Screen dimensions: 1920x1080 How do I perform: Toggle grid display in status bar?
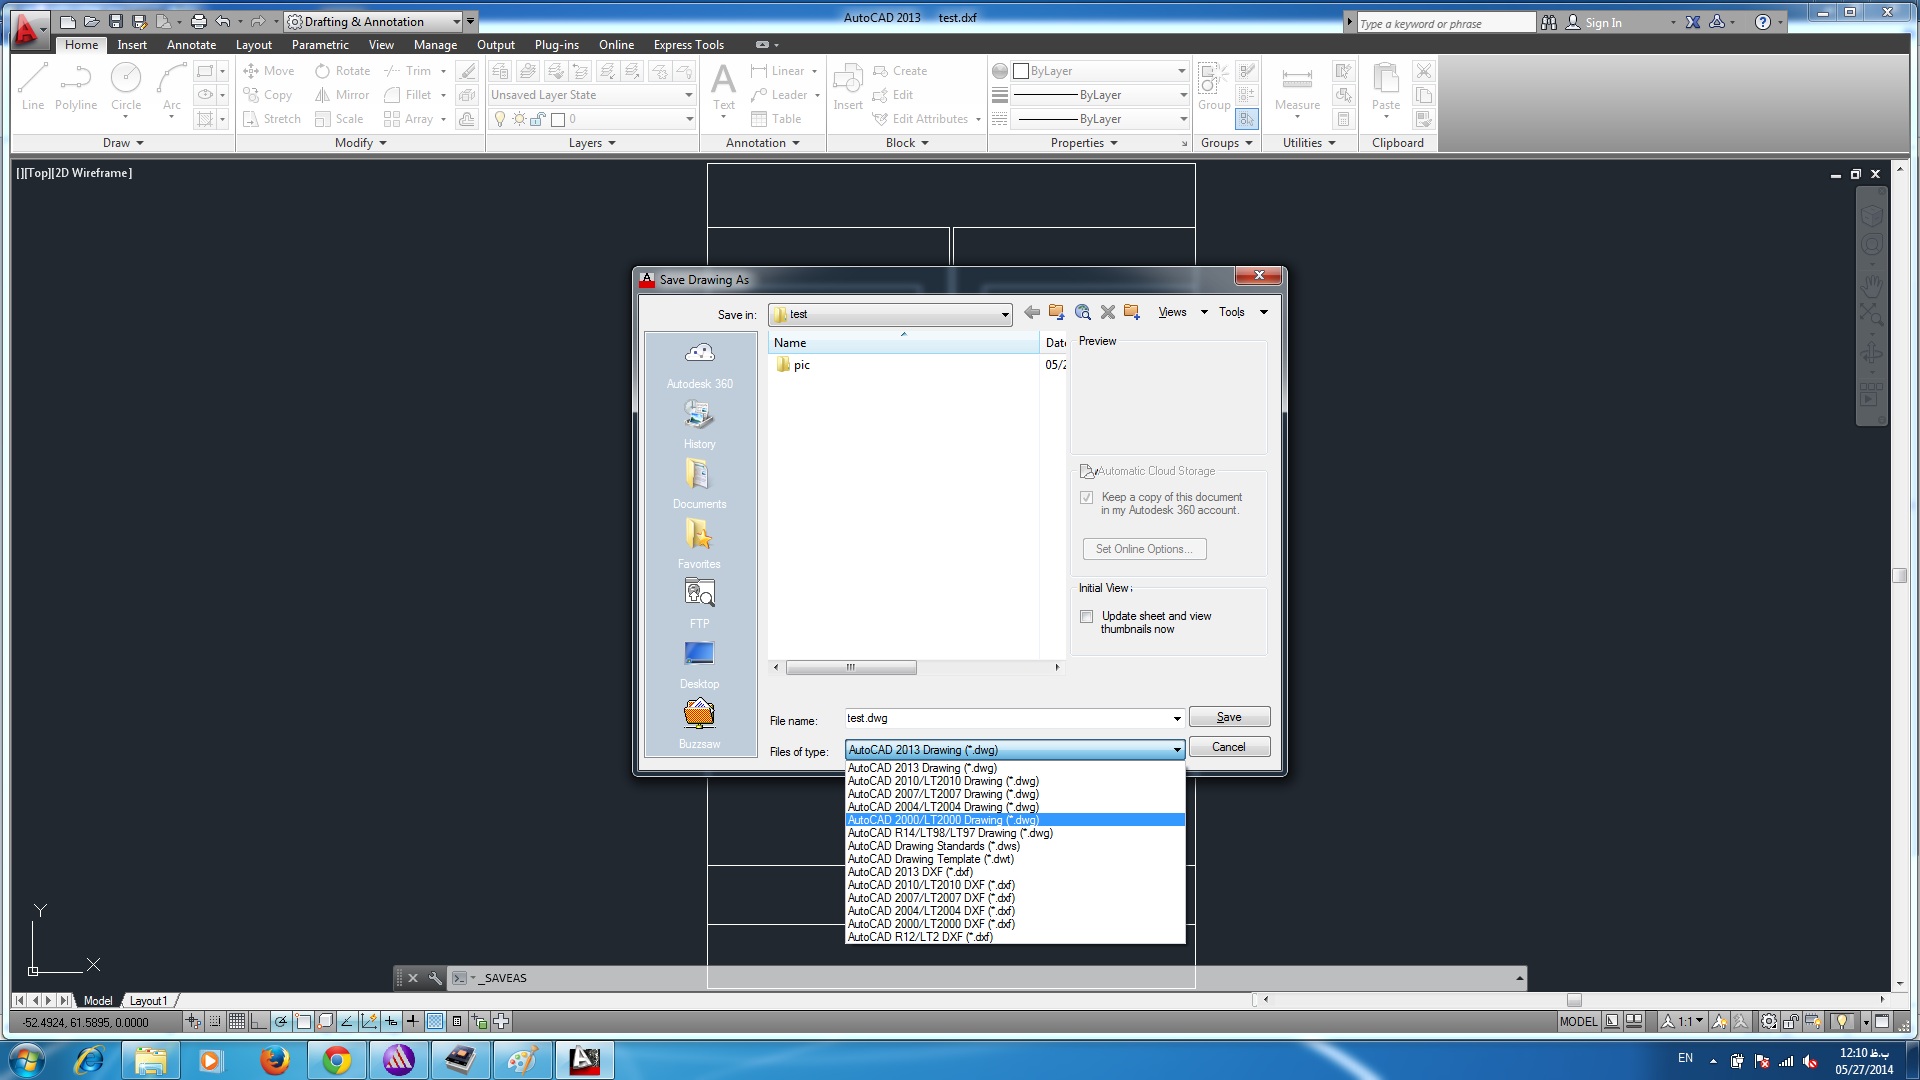pos(237,1021)
